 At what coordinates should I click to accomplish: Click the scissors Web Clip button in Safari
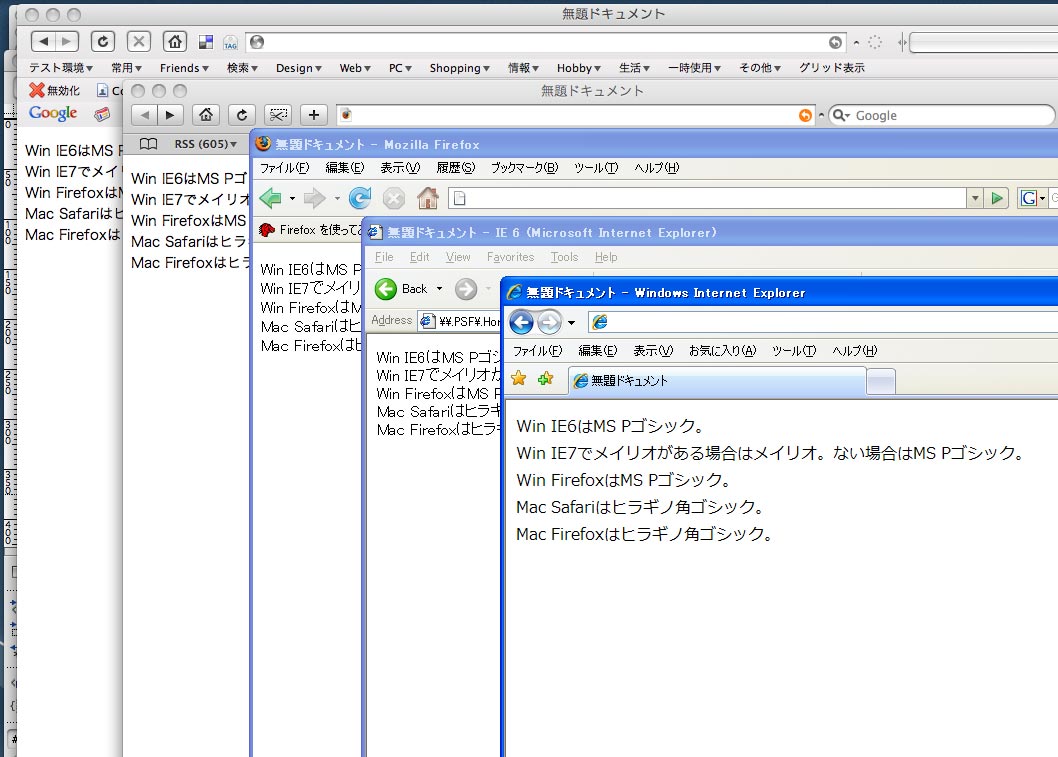click(278, 115)
